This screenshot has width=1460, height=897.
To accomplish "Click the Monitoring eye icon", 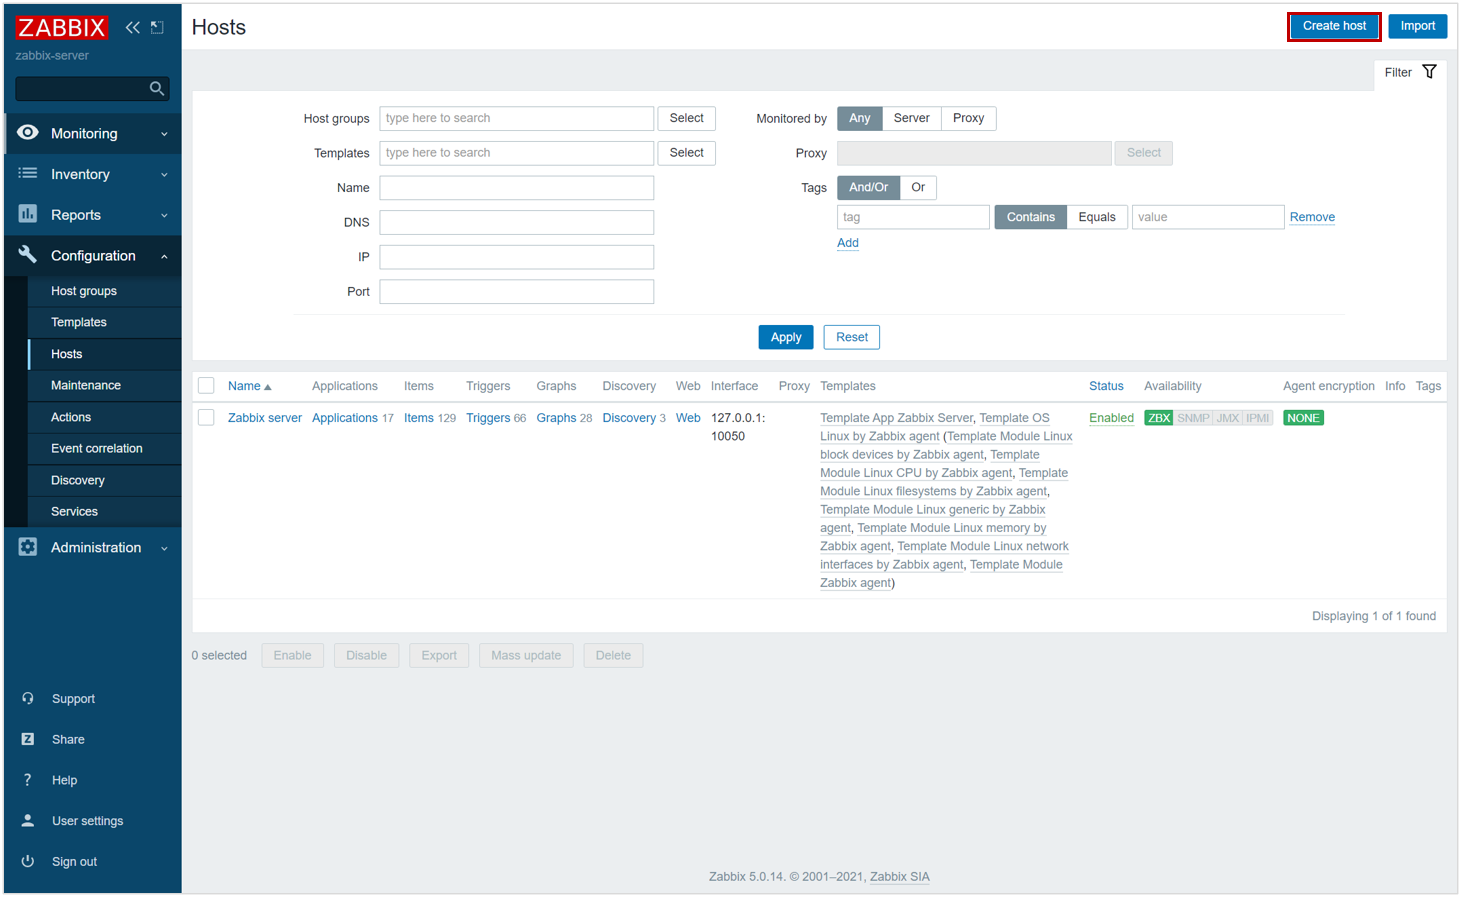I will [x=28, y=133].
